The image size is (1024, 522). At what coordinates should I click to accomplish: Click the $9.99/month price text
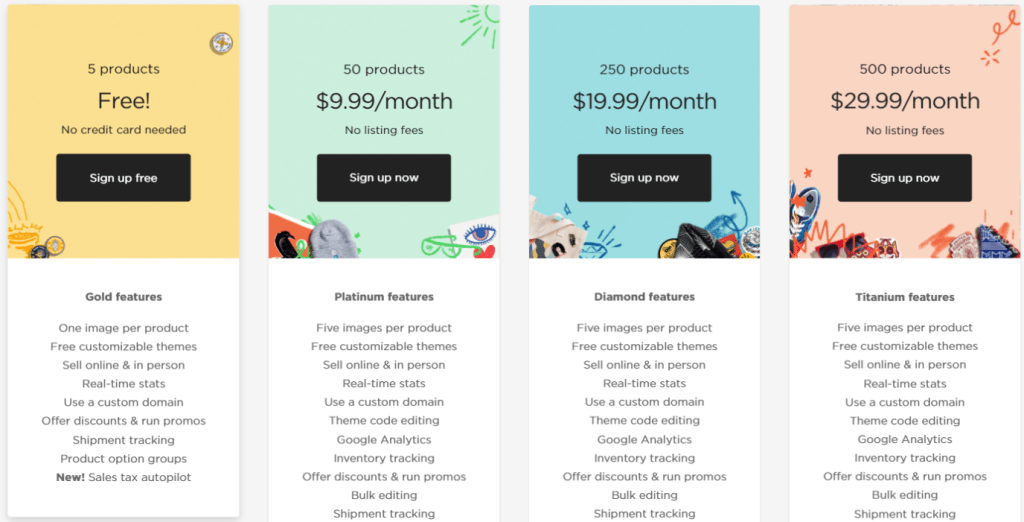pyautogui.click(x=384, y=101)
